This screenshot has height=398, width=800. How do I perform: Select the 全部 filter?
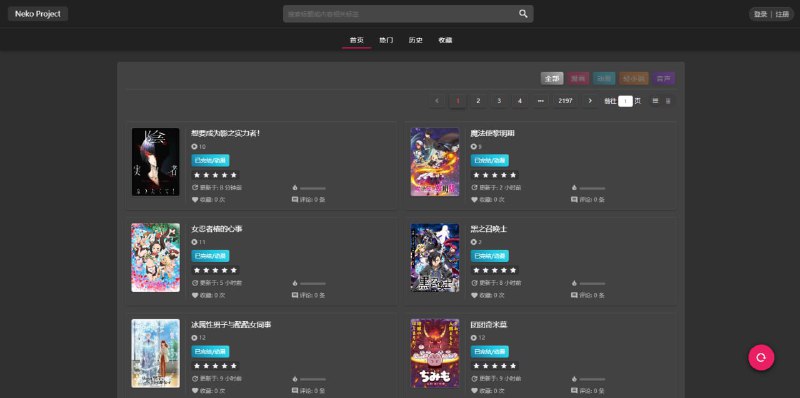point(552,79)
